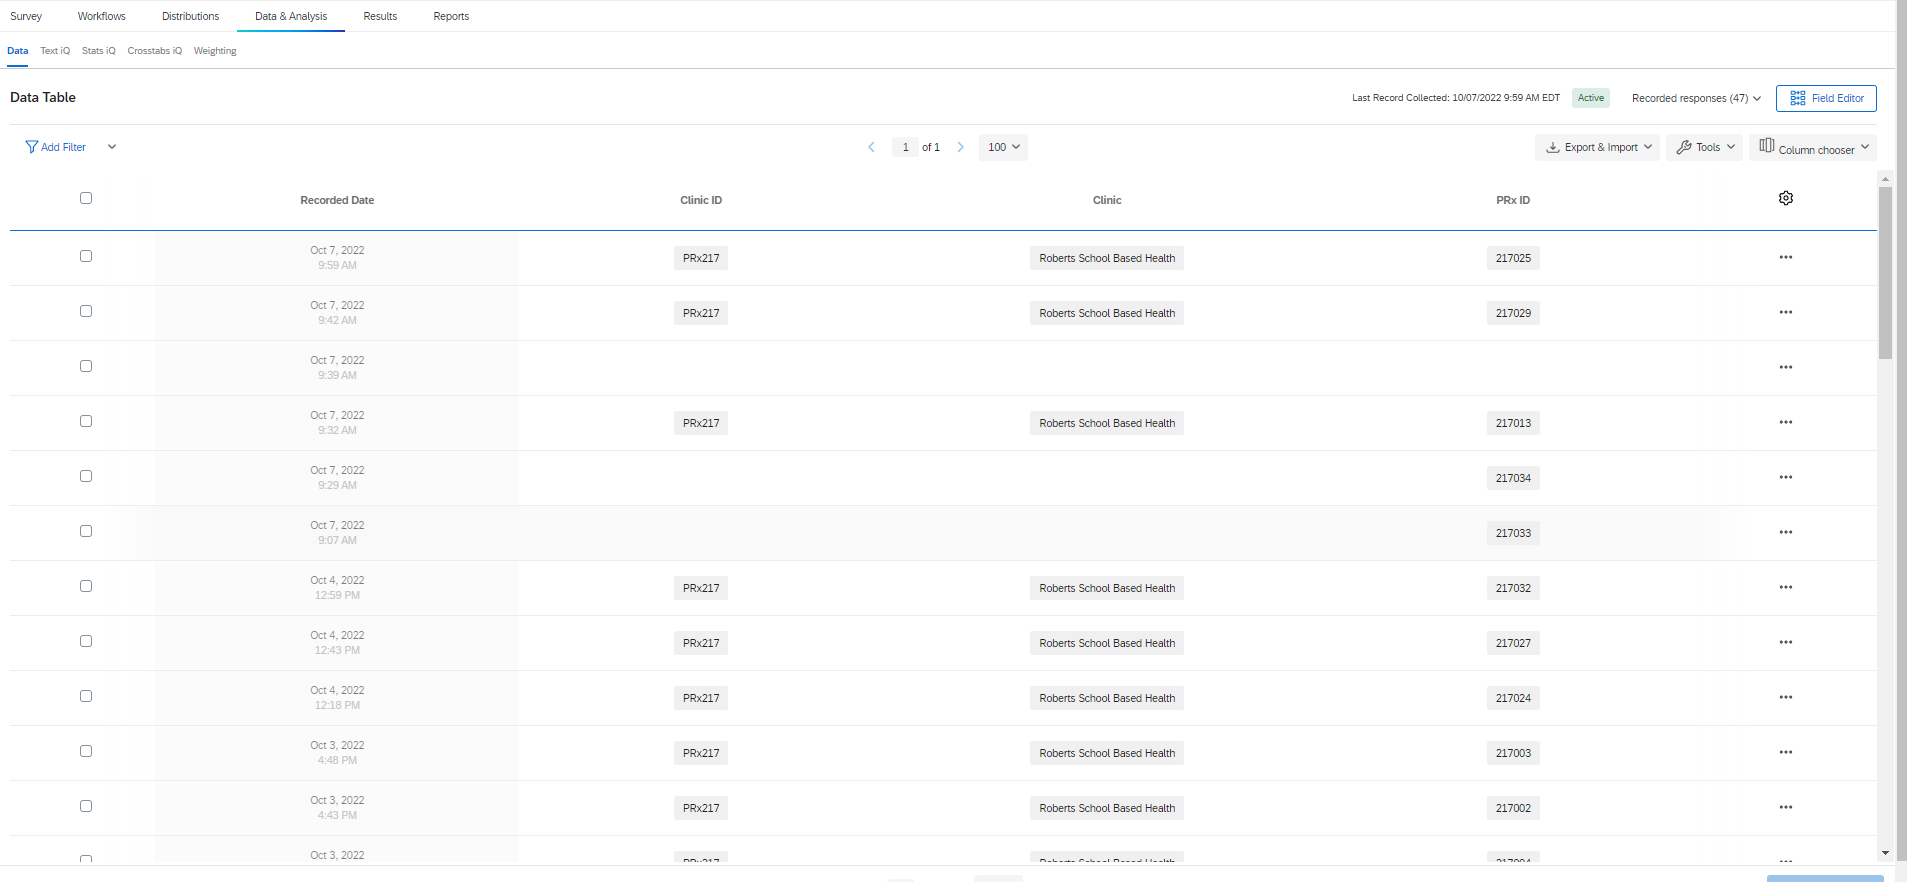The width and height of the screenshot is (1907, 882).
Task: Open the Crosstabs iQ sub-tab
Action: coord(155,51)
